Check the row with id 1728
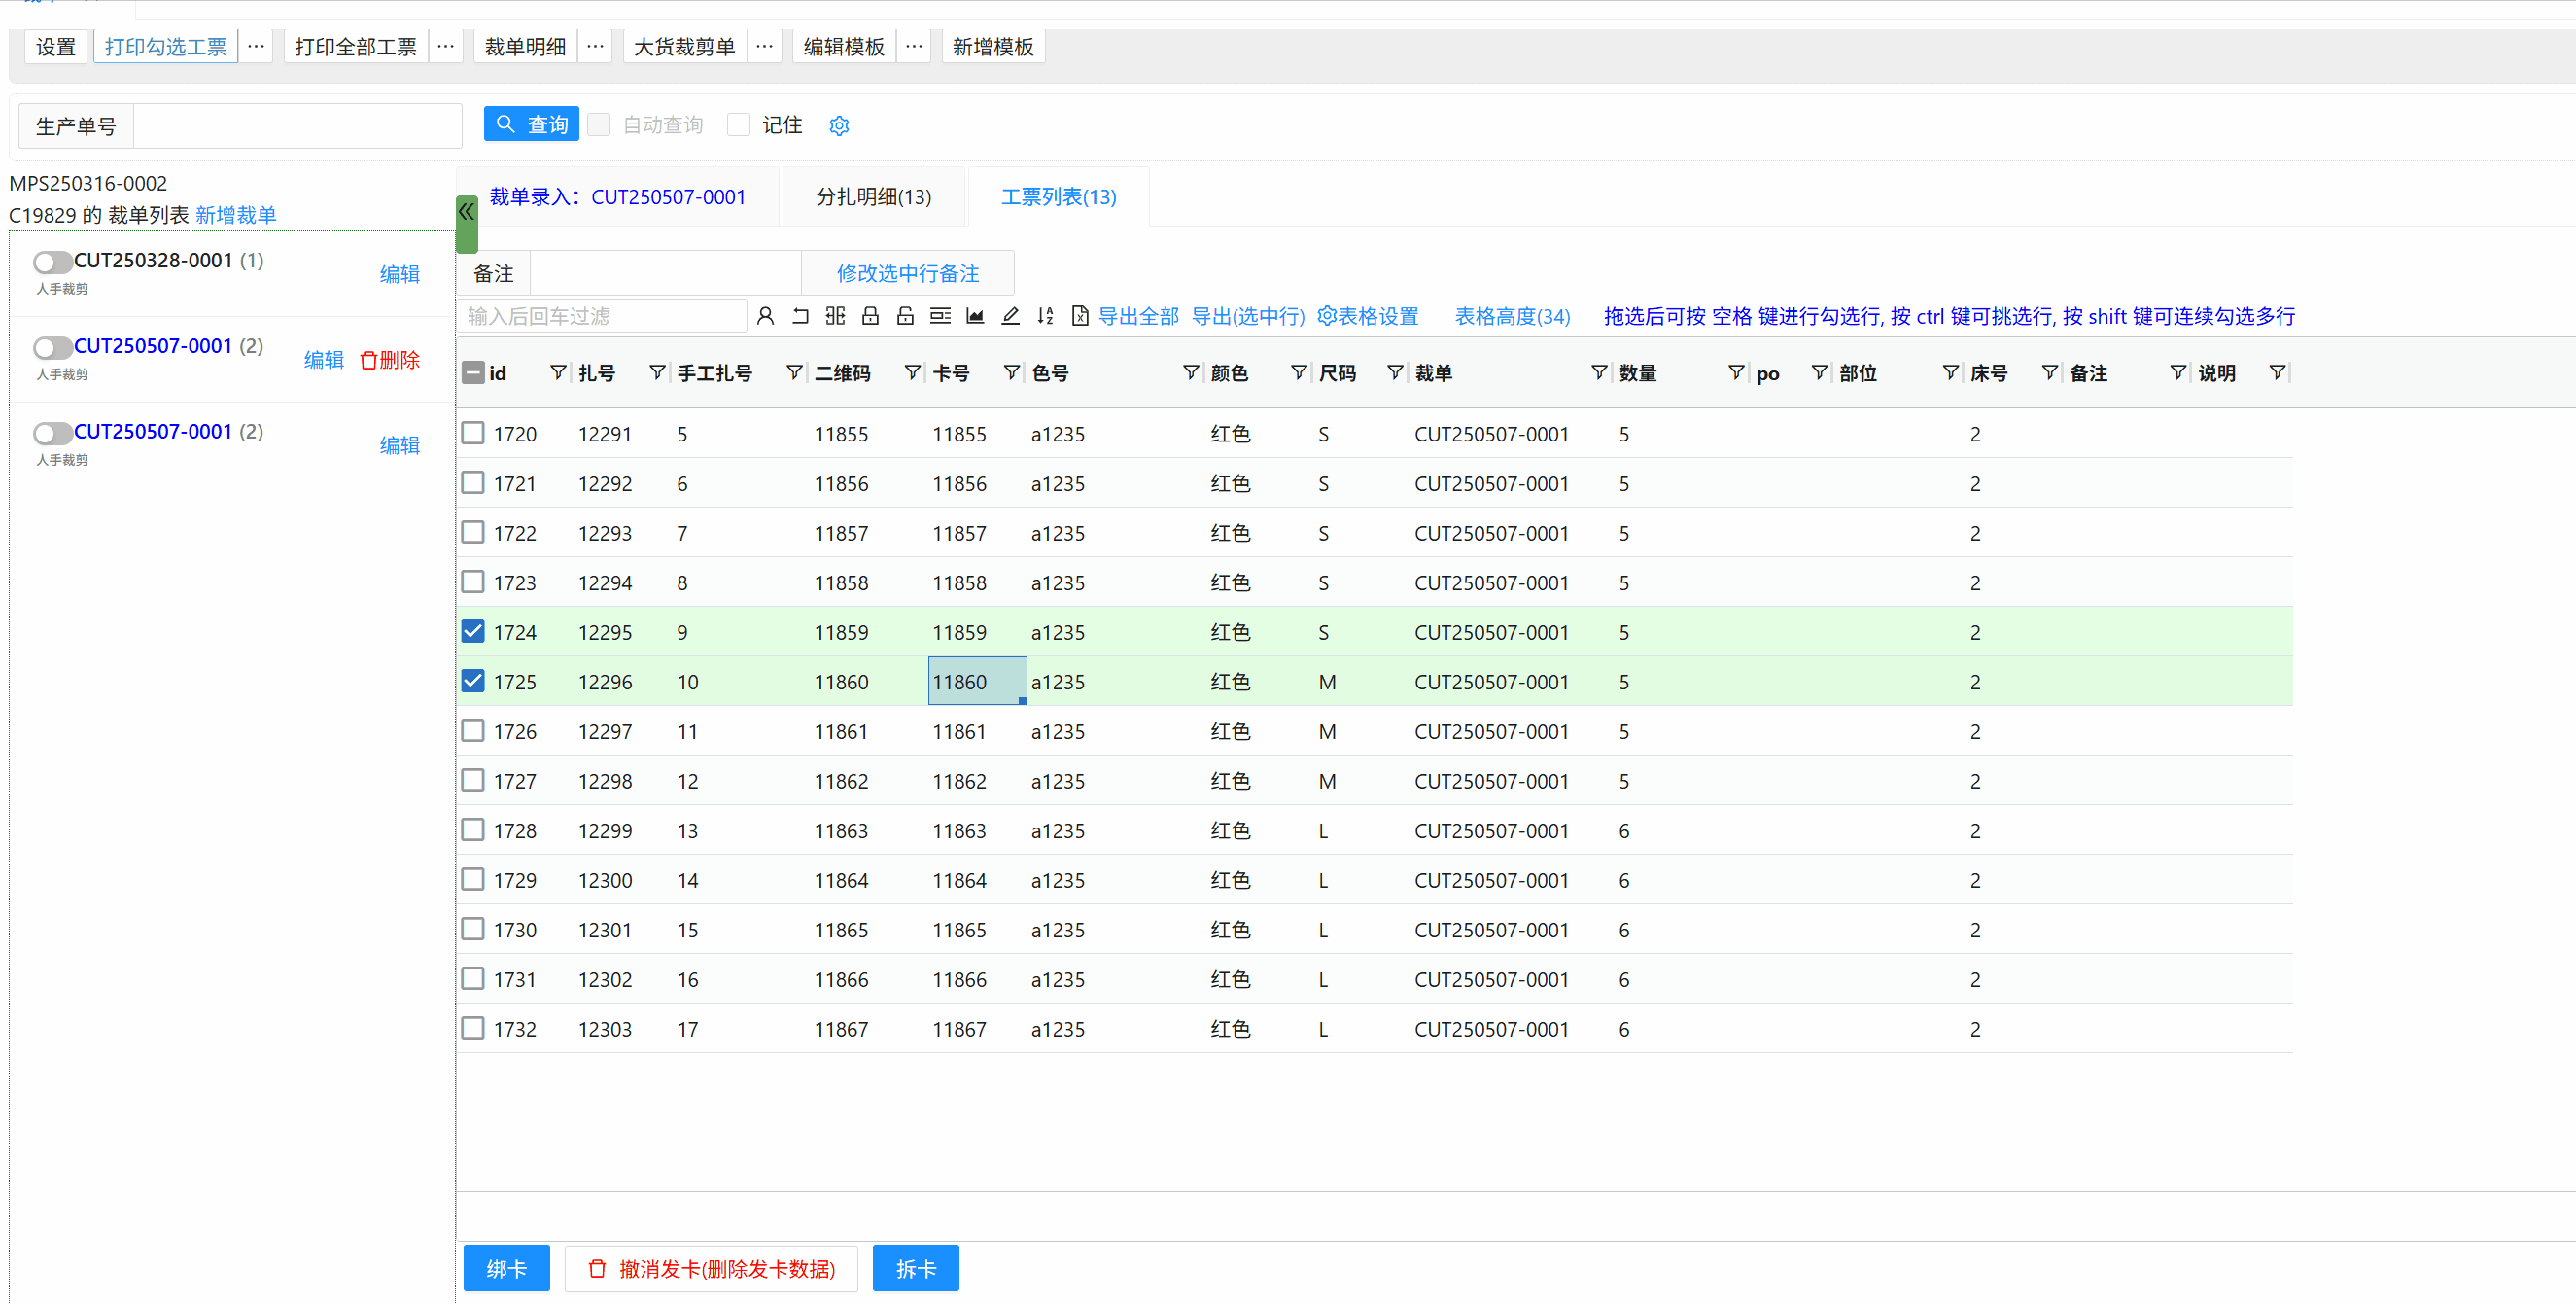The width and height of the screenshot is (2576, 1304). (x=473, y=830)
